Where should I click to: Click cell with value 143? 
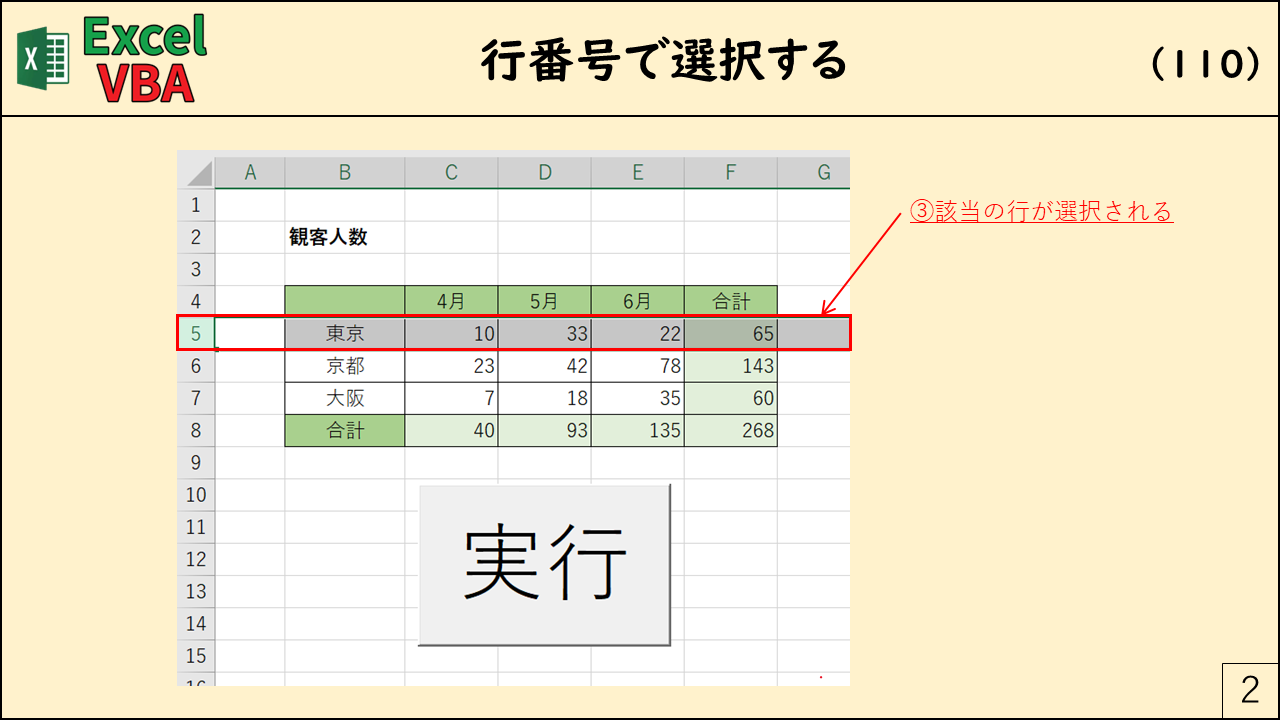coord(730,366)
